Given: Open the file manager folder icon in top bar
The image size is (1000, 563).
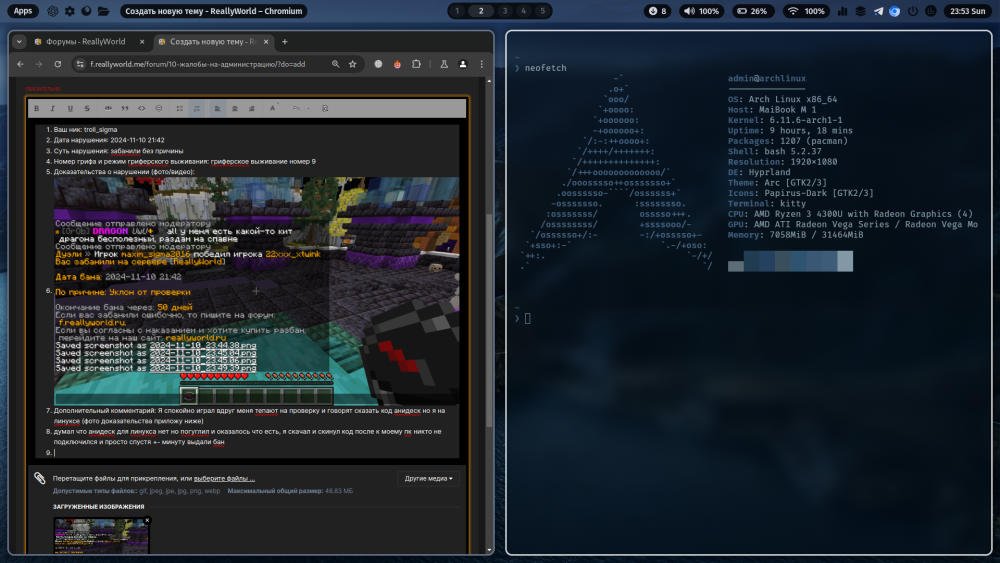Looking at the screenshot, I should pos(103,11).
